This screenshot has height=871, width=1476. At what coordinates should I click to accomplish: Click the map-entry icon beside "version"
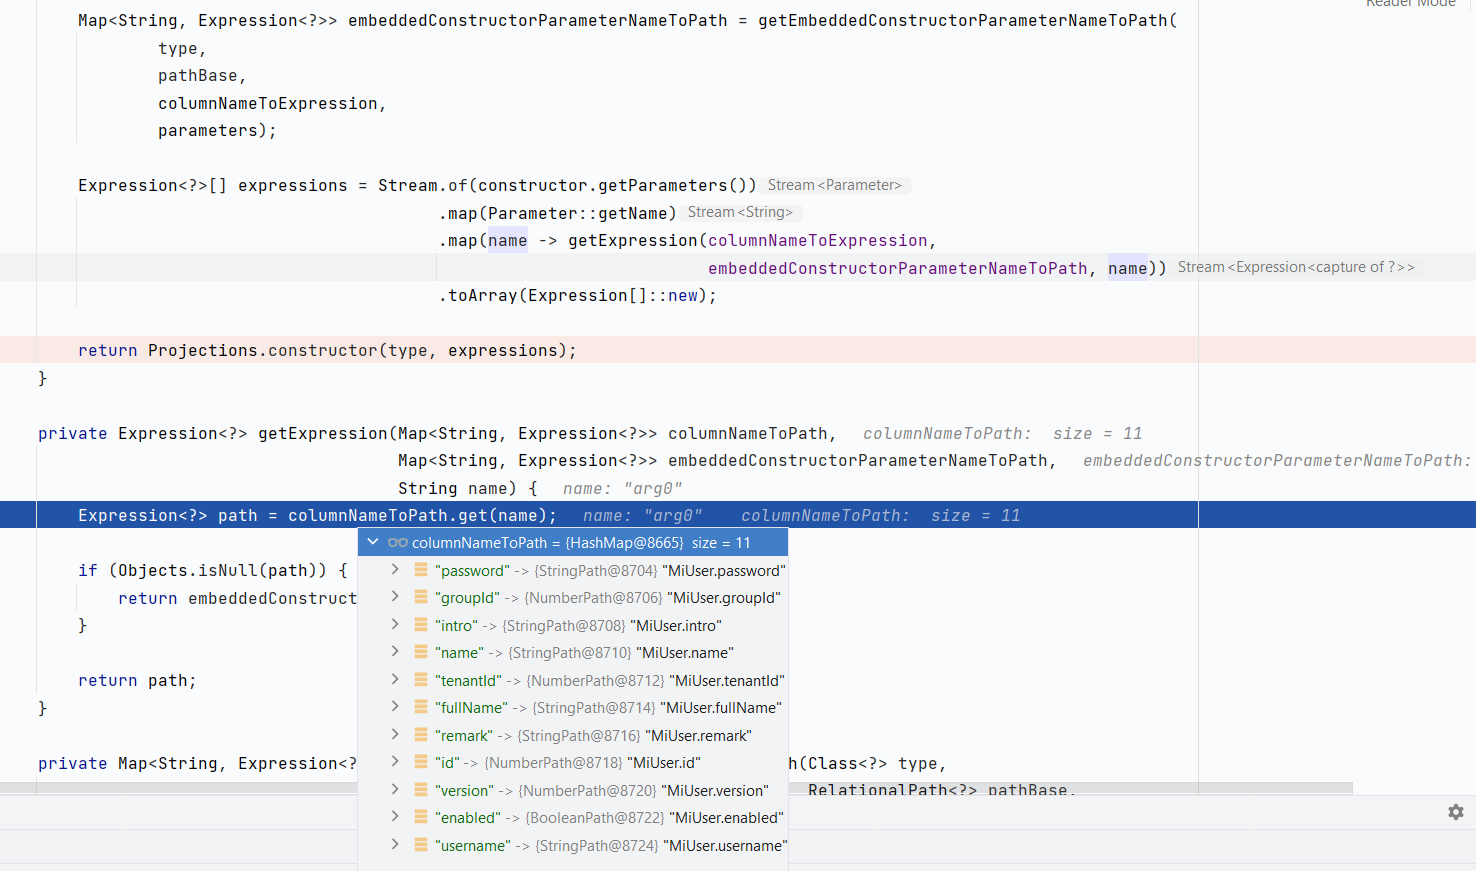coord(420,790)
